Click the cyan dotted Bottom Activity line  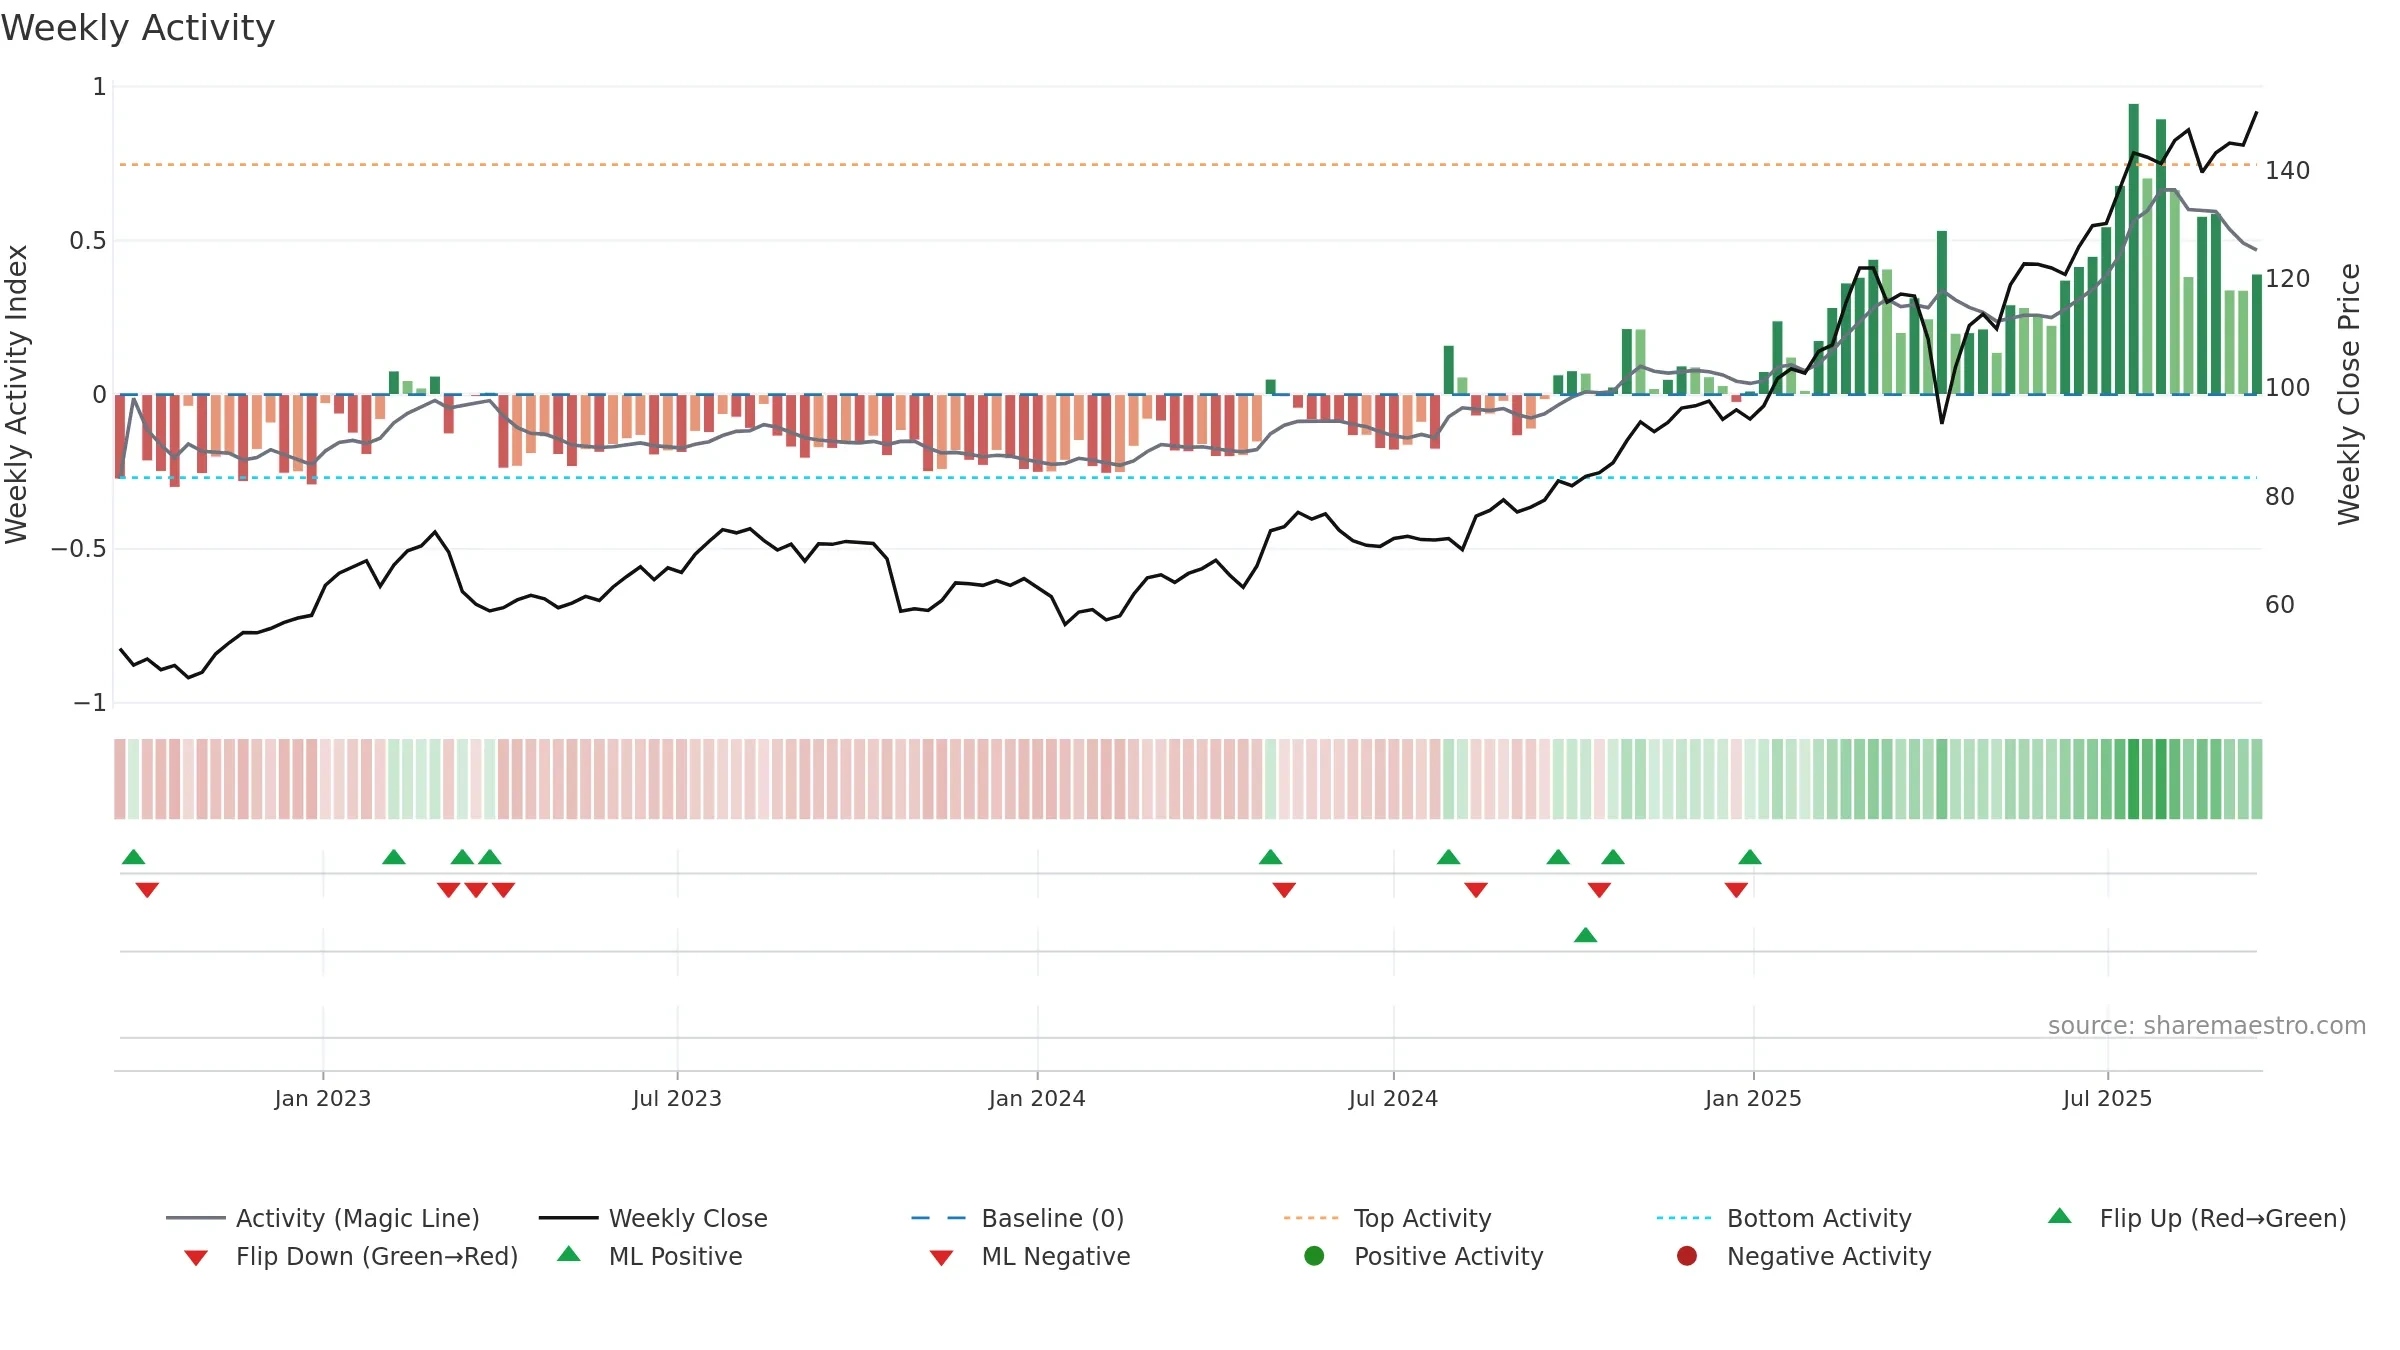pyautogui.click(x=1188, y=477)
